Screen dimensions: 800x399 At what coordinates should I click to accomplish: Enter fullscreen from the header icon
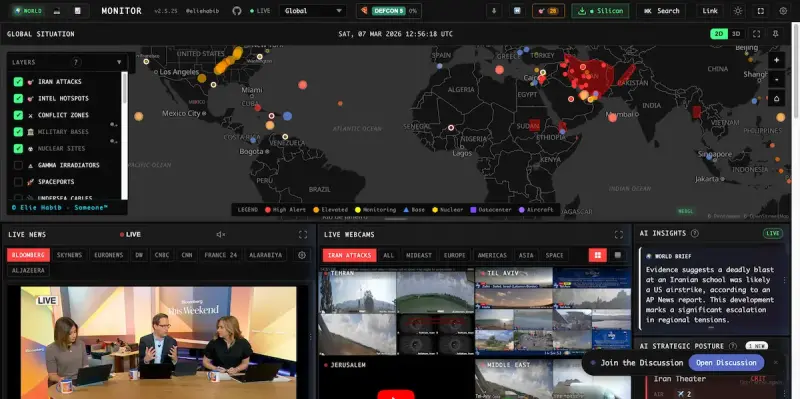click(x=761, y=11)
